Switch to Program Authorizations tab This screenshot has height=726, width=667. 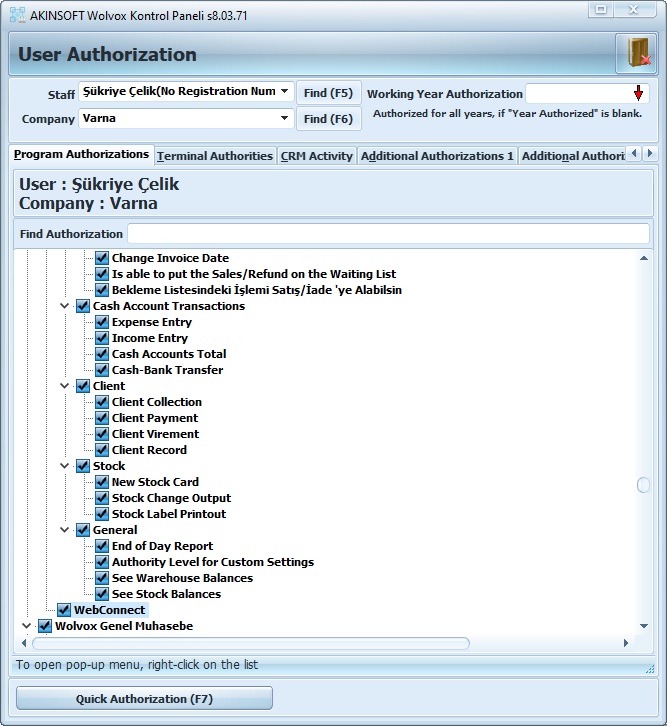click(81, 154)
